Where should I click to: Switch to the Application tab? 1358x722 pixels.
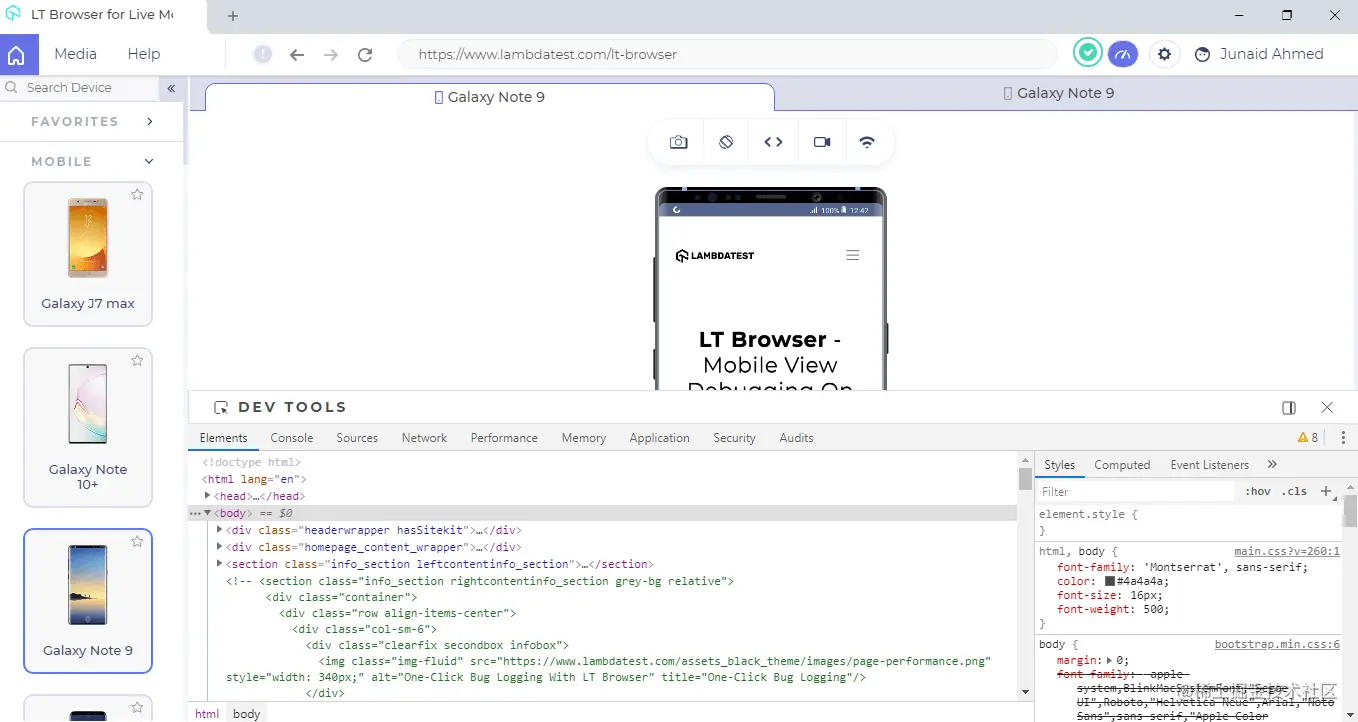[660, 438]
